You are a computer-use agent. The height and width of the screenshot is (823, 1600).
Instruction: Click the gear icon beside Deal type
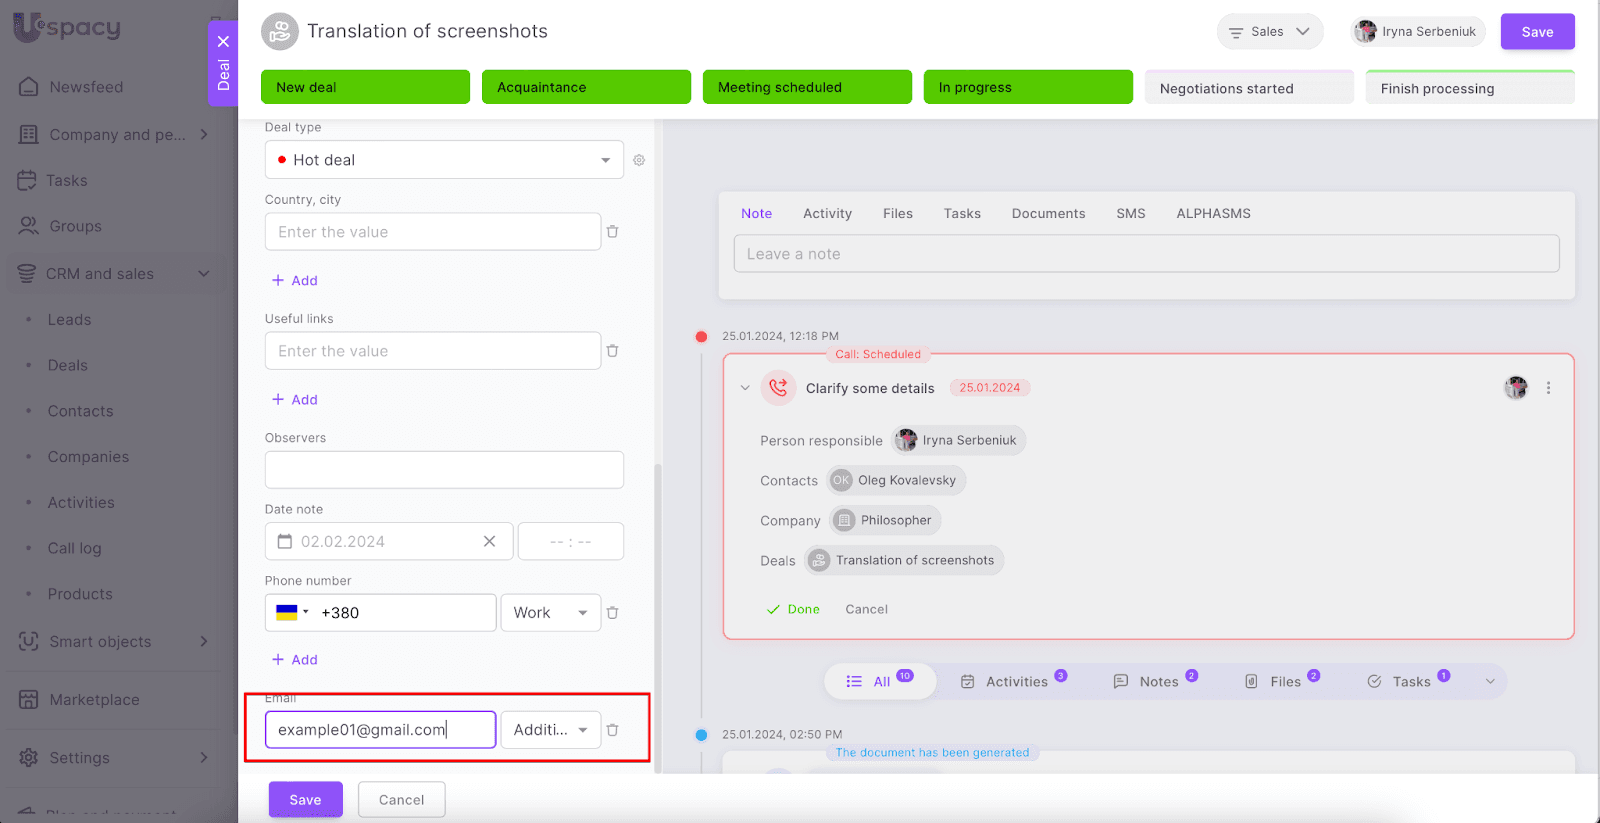click(x=639, y=160)
